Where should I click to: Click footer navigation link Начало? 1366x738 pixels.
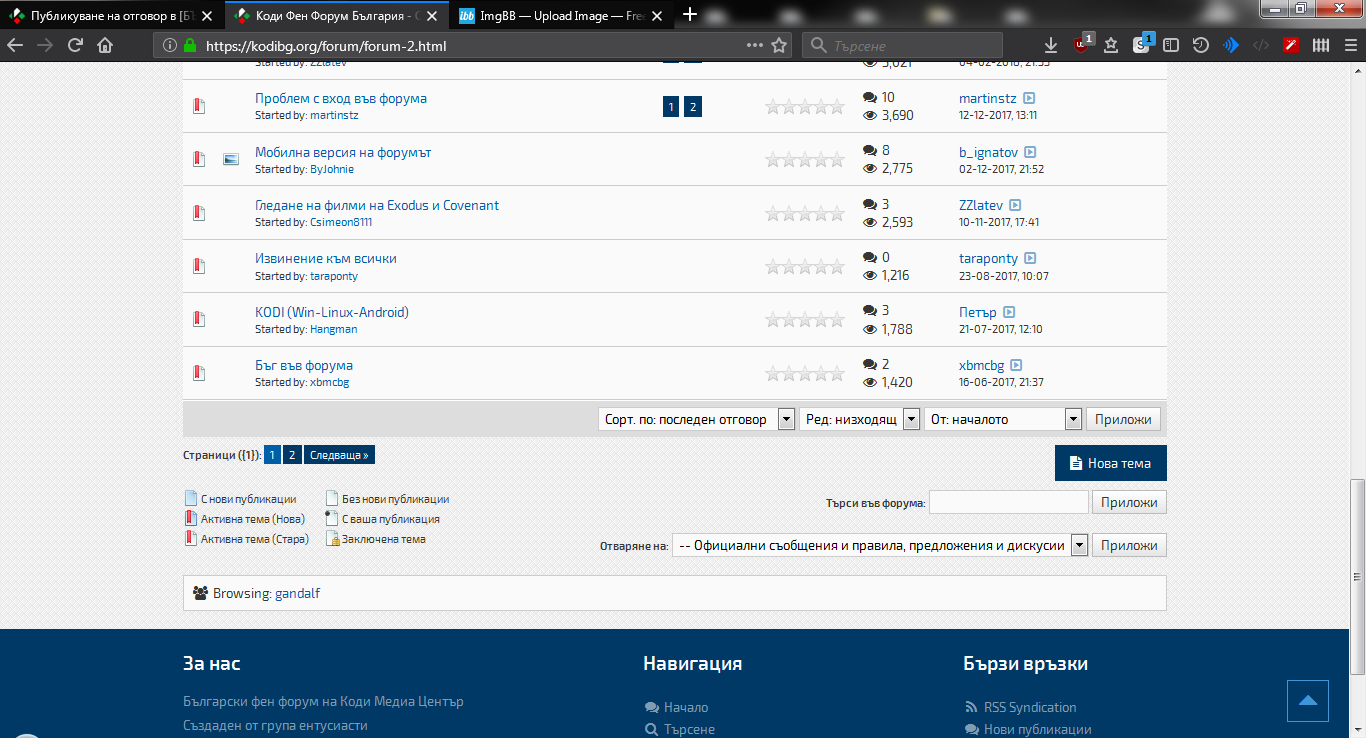coord(686,707)
